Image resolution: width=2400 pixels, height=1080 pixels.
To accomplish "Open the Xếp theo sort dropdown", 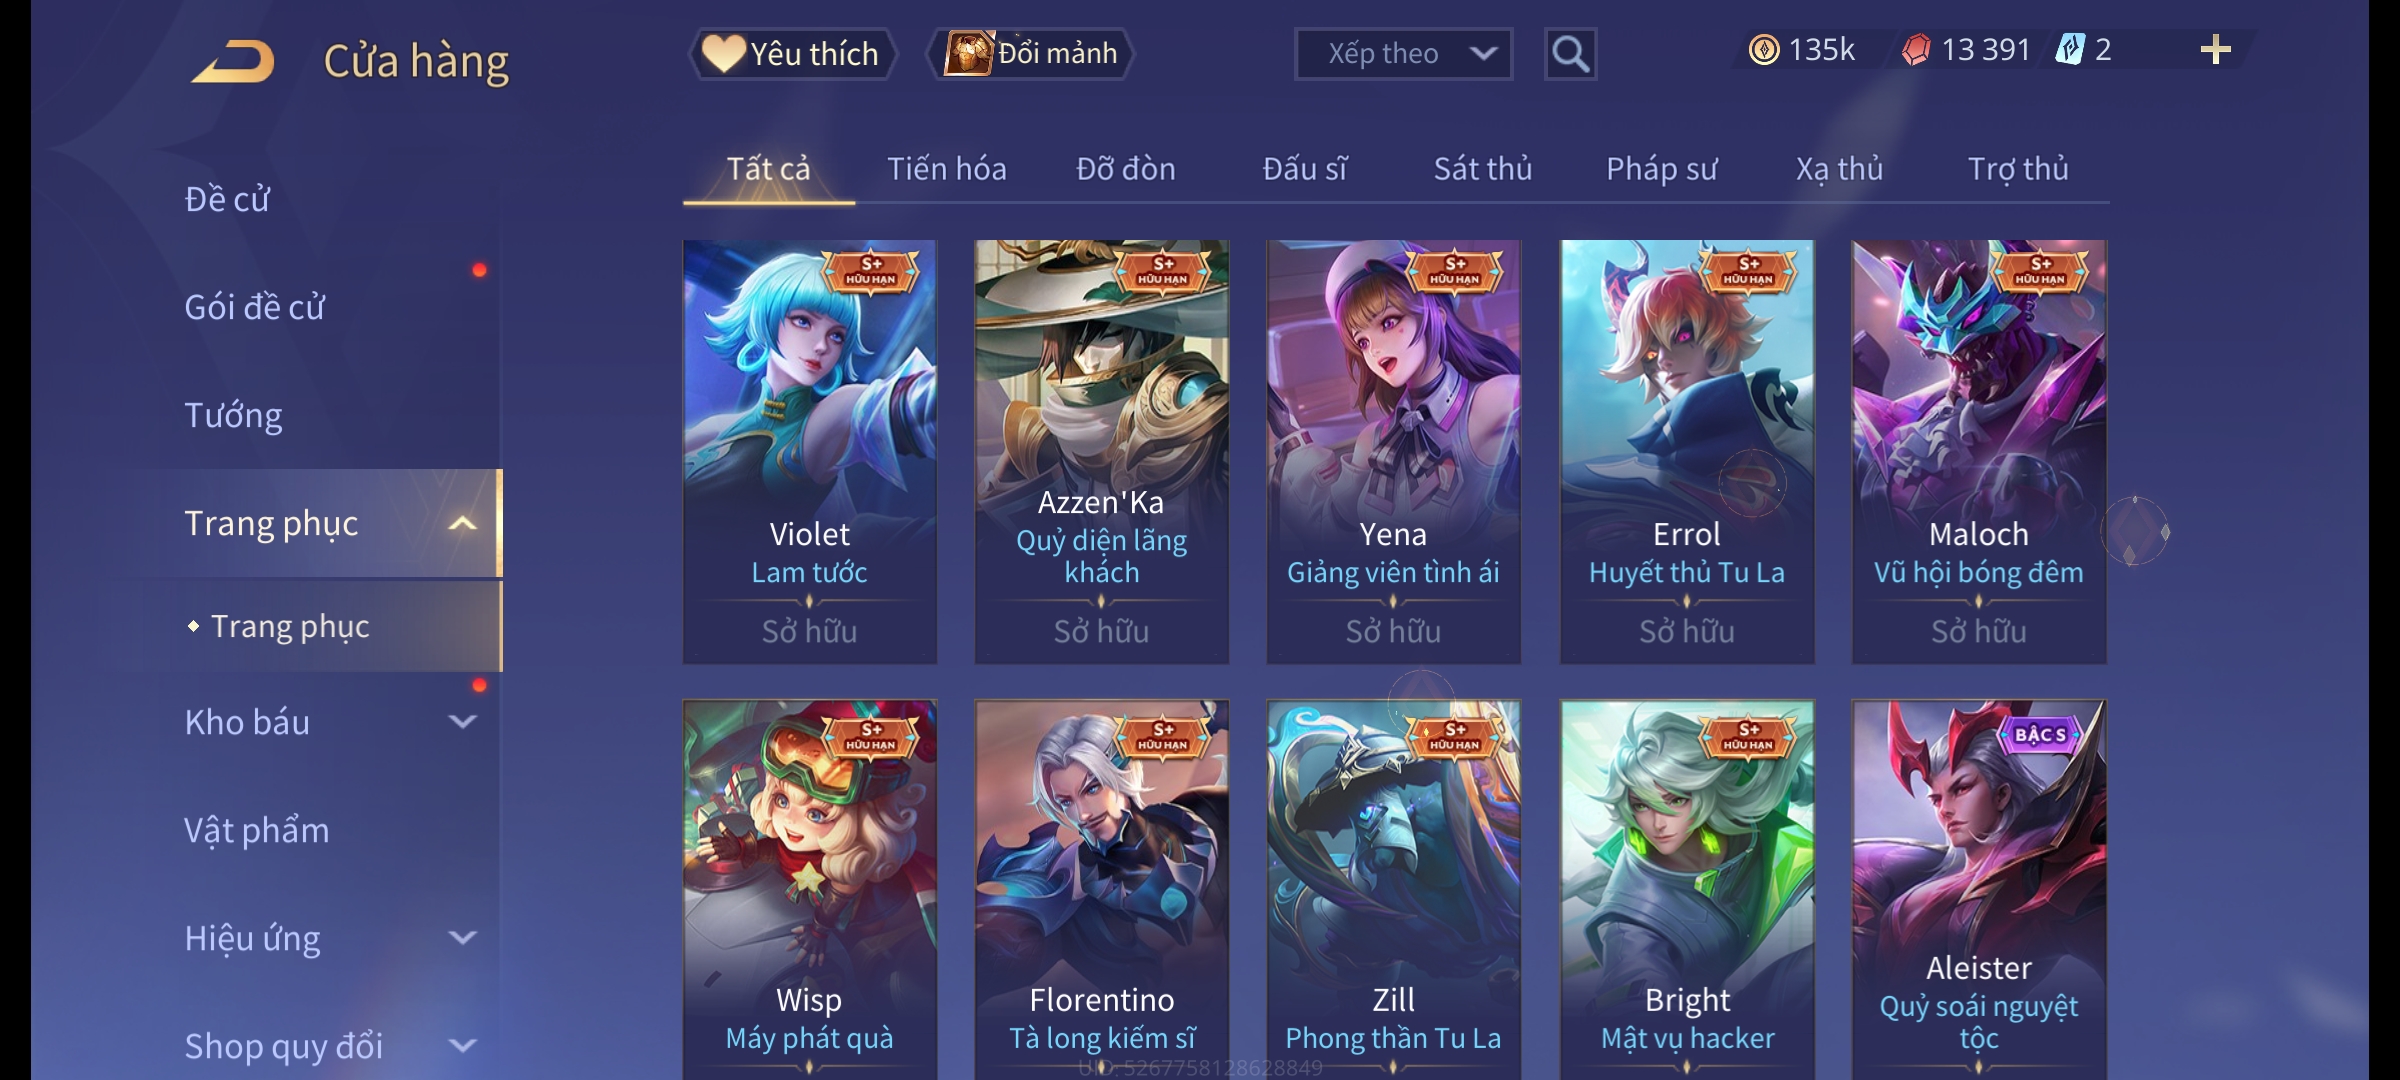I will pyautogui.click(x=1403, y=54).
